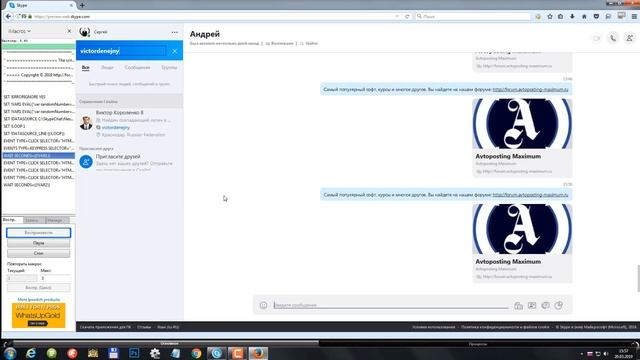Attach a file with the add files icon
Screen dimensions: 640x360
click(x=518, y=305)
